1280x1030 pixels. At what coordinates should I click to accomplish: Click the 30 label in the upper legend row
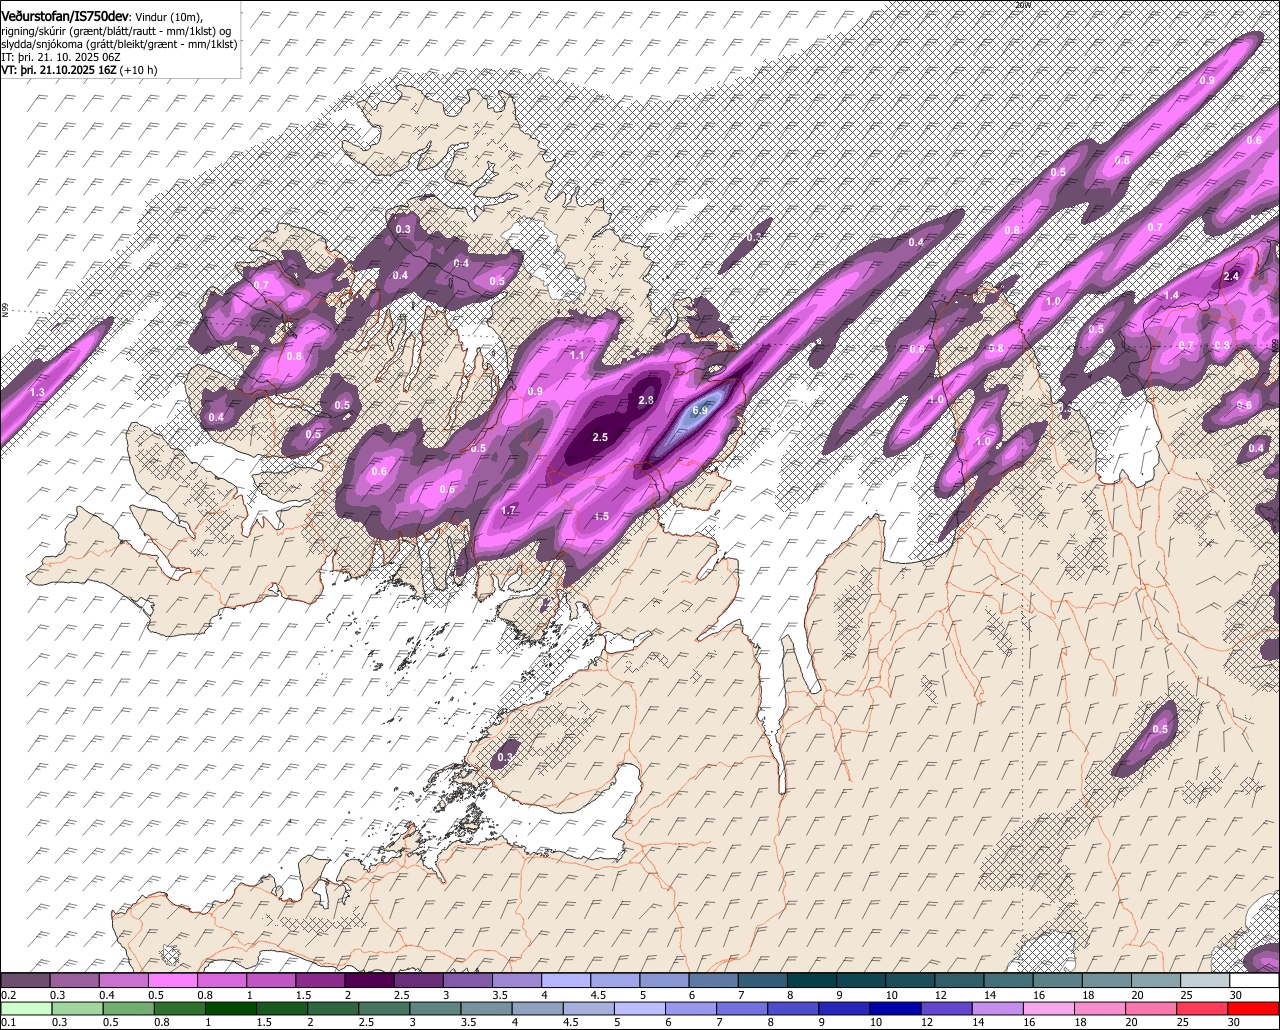coord(1235,995)
